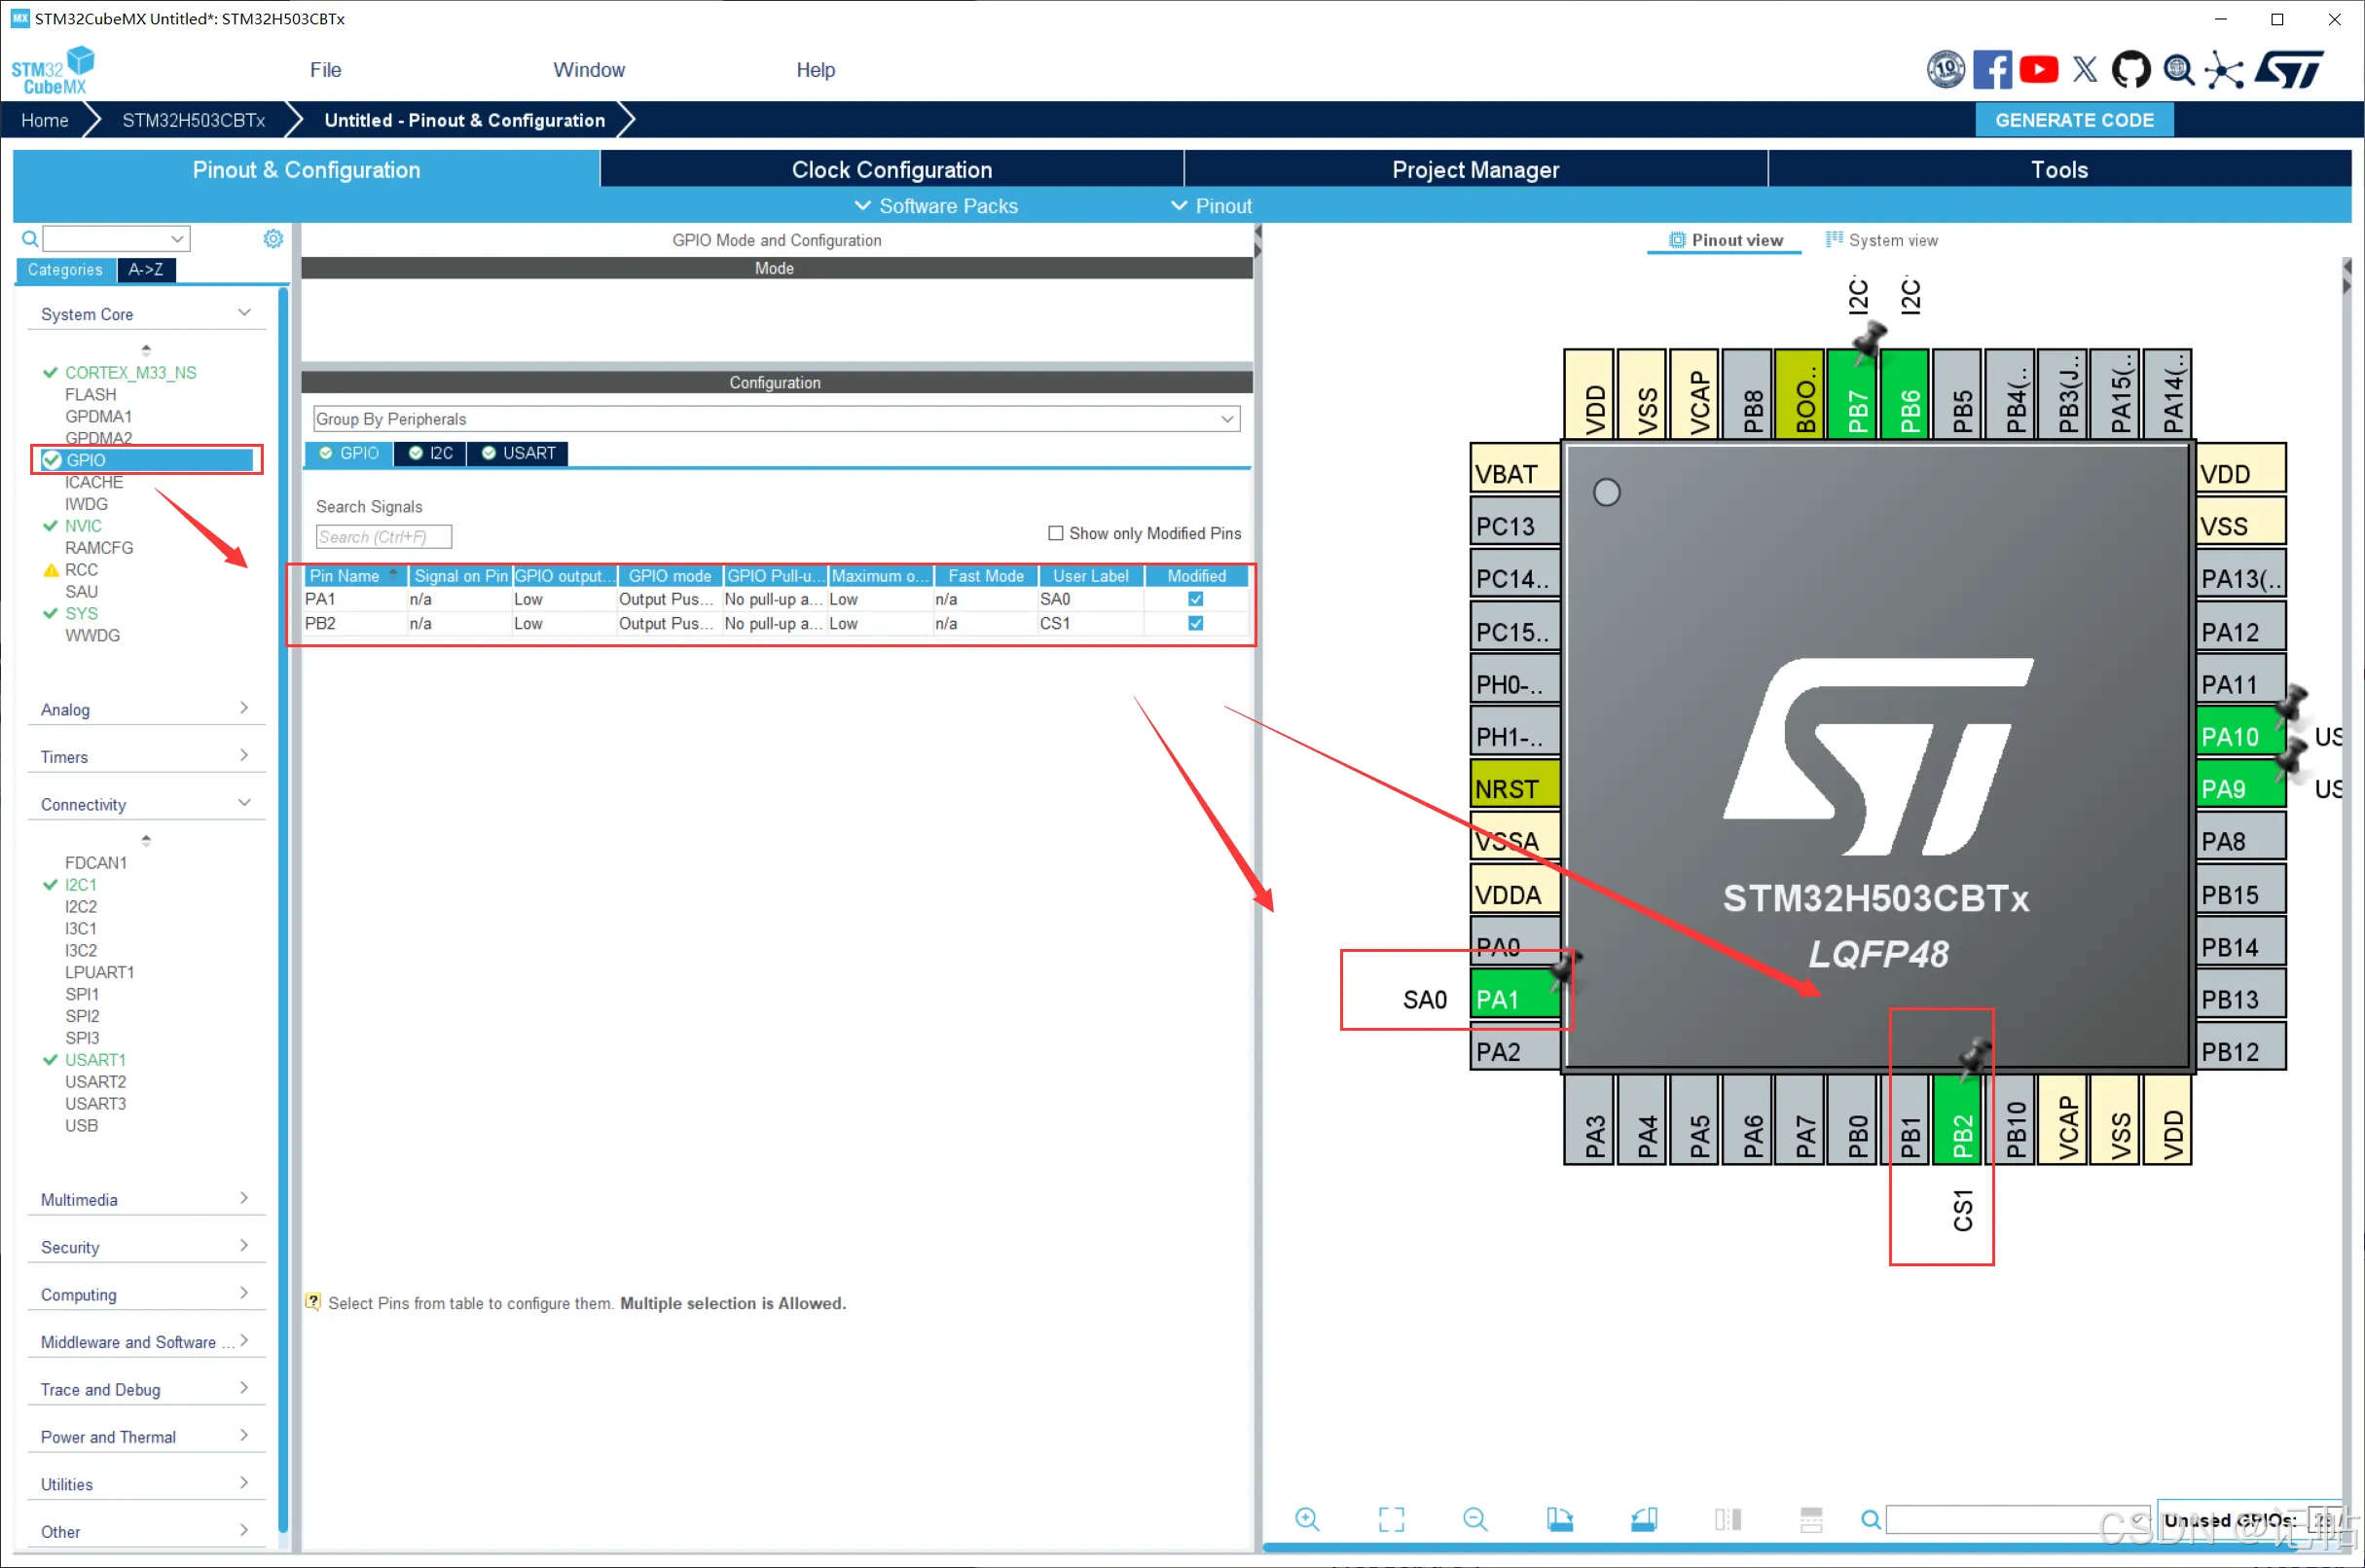Viewport: 2365px width, 1568px height.
Task: Click the pinout search field at bottom
Action: (x=2017, y=1519)
